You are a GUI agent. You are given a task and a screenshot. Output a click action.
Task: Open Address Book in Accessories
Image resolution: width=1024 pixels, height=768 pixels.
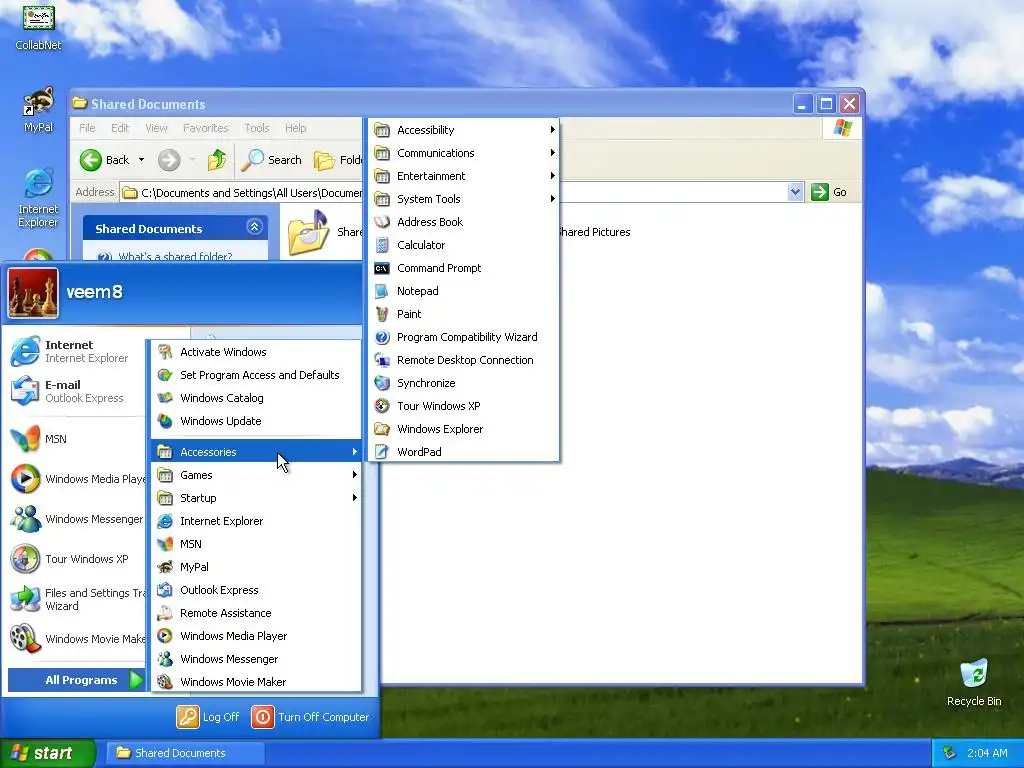464,222
